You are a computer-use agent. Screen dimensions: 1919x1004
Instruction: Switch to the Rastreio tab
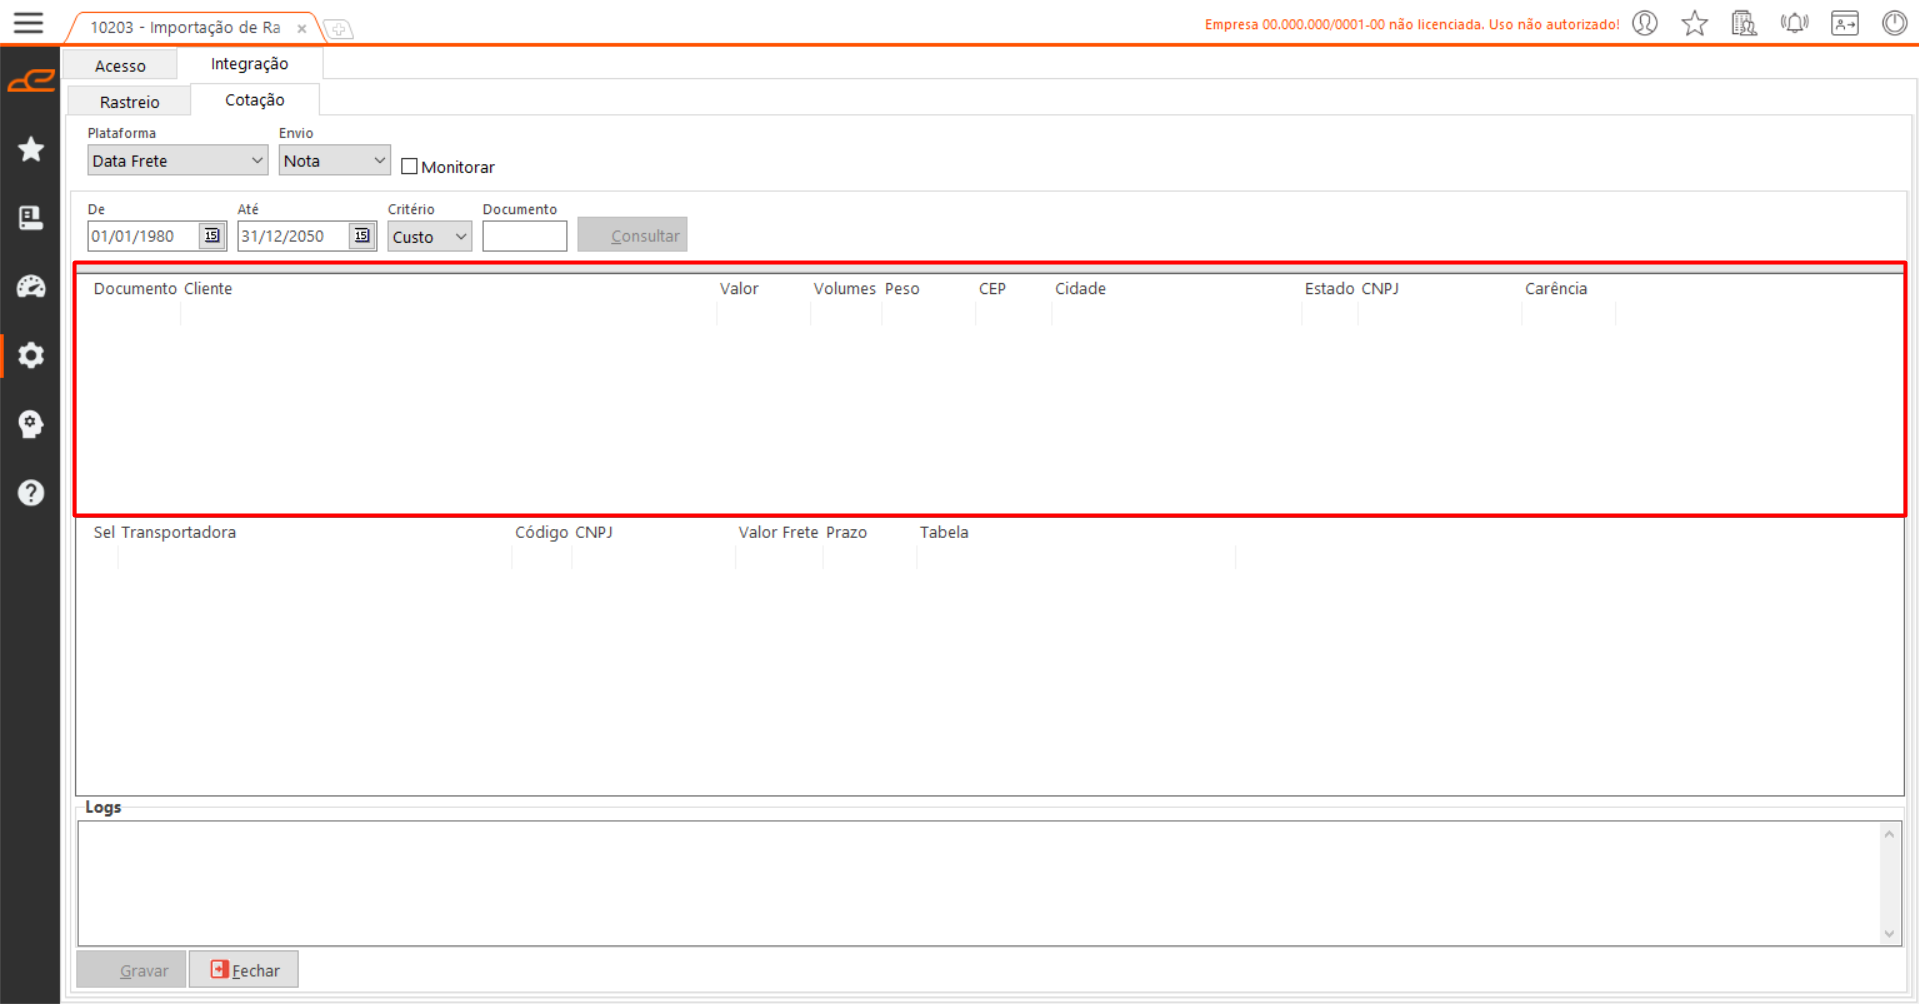(x=129, y=102)
